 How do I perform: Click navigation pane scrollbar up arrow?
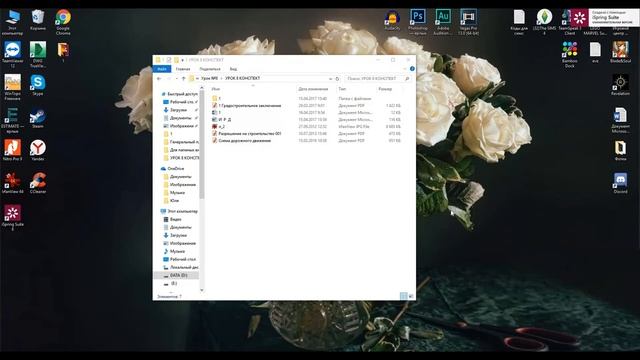coord(202,88)
